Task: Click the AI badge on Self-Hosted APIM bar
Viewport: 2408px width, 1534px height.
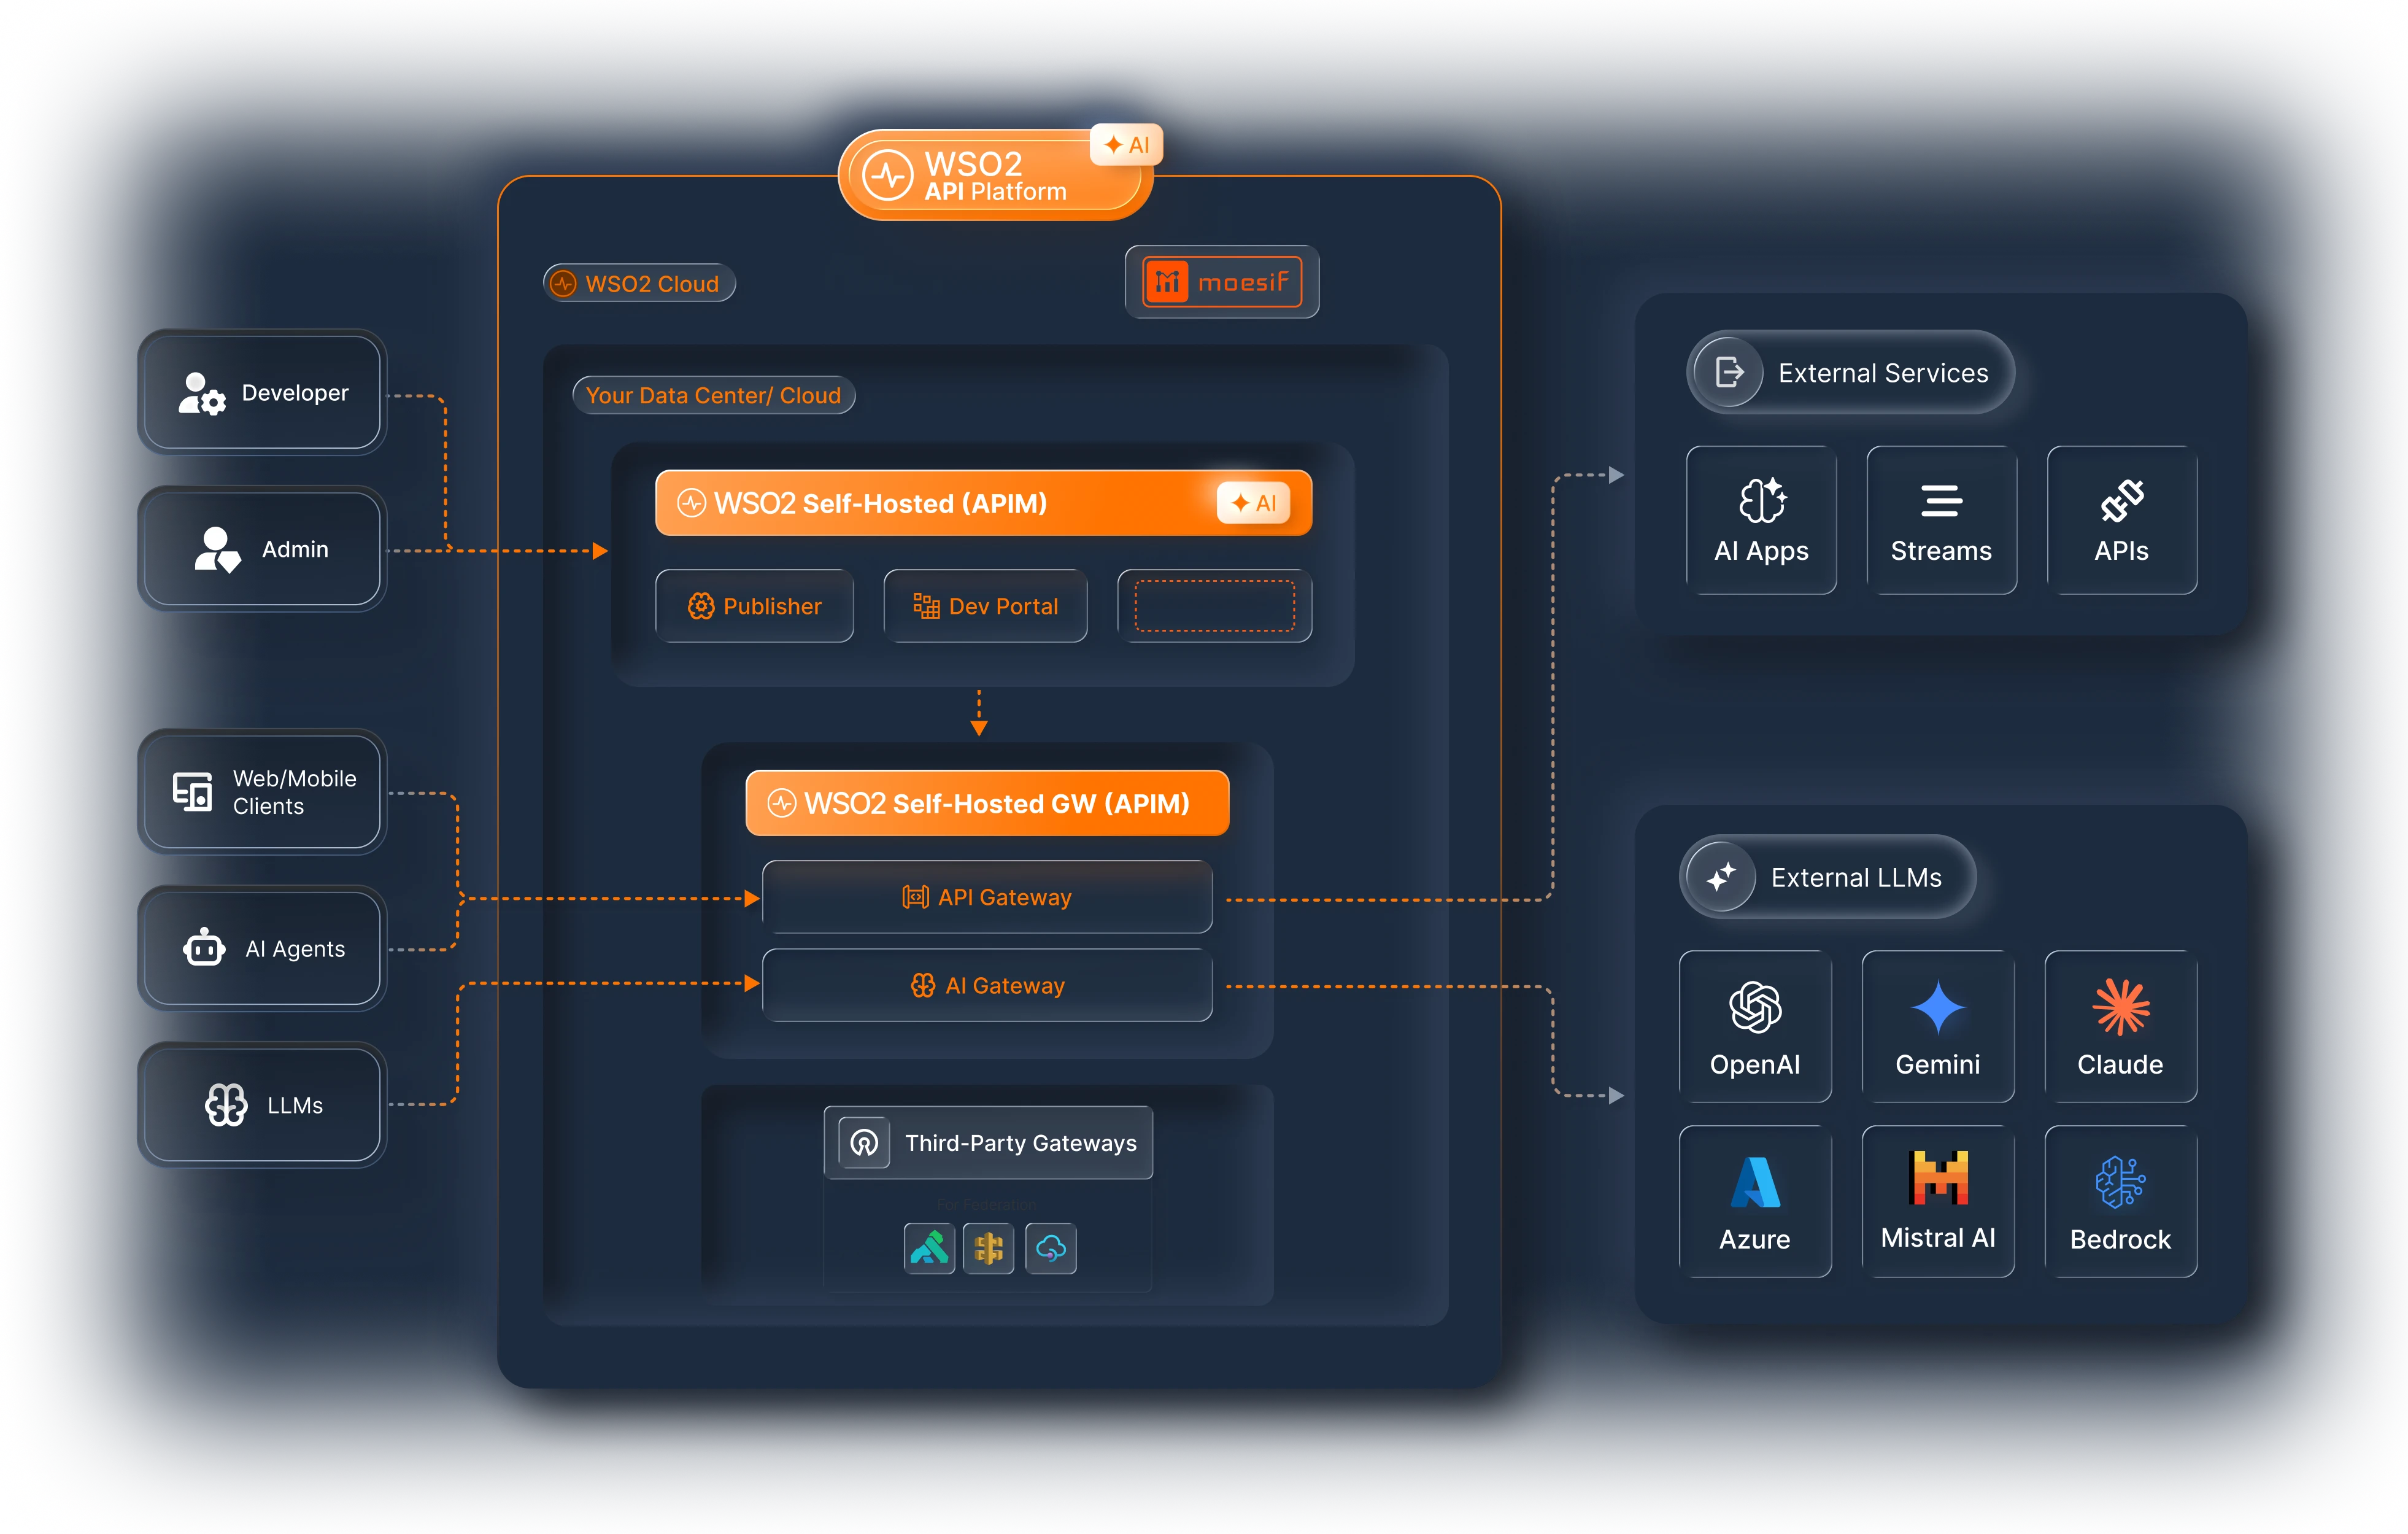Action: click(x=1254, y=502)
